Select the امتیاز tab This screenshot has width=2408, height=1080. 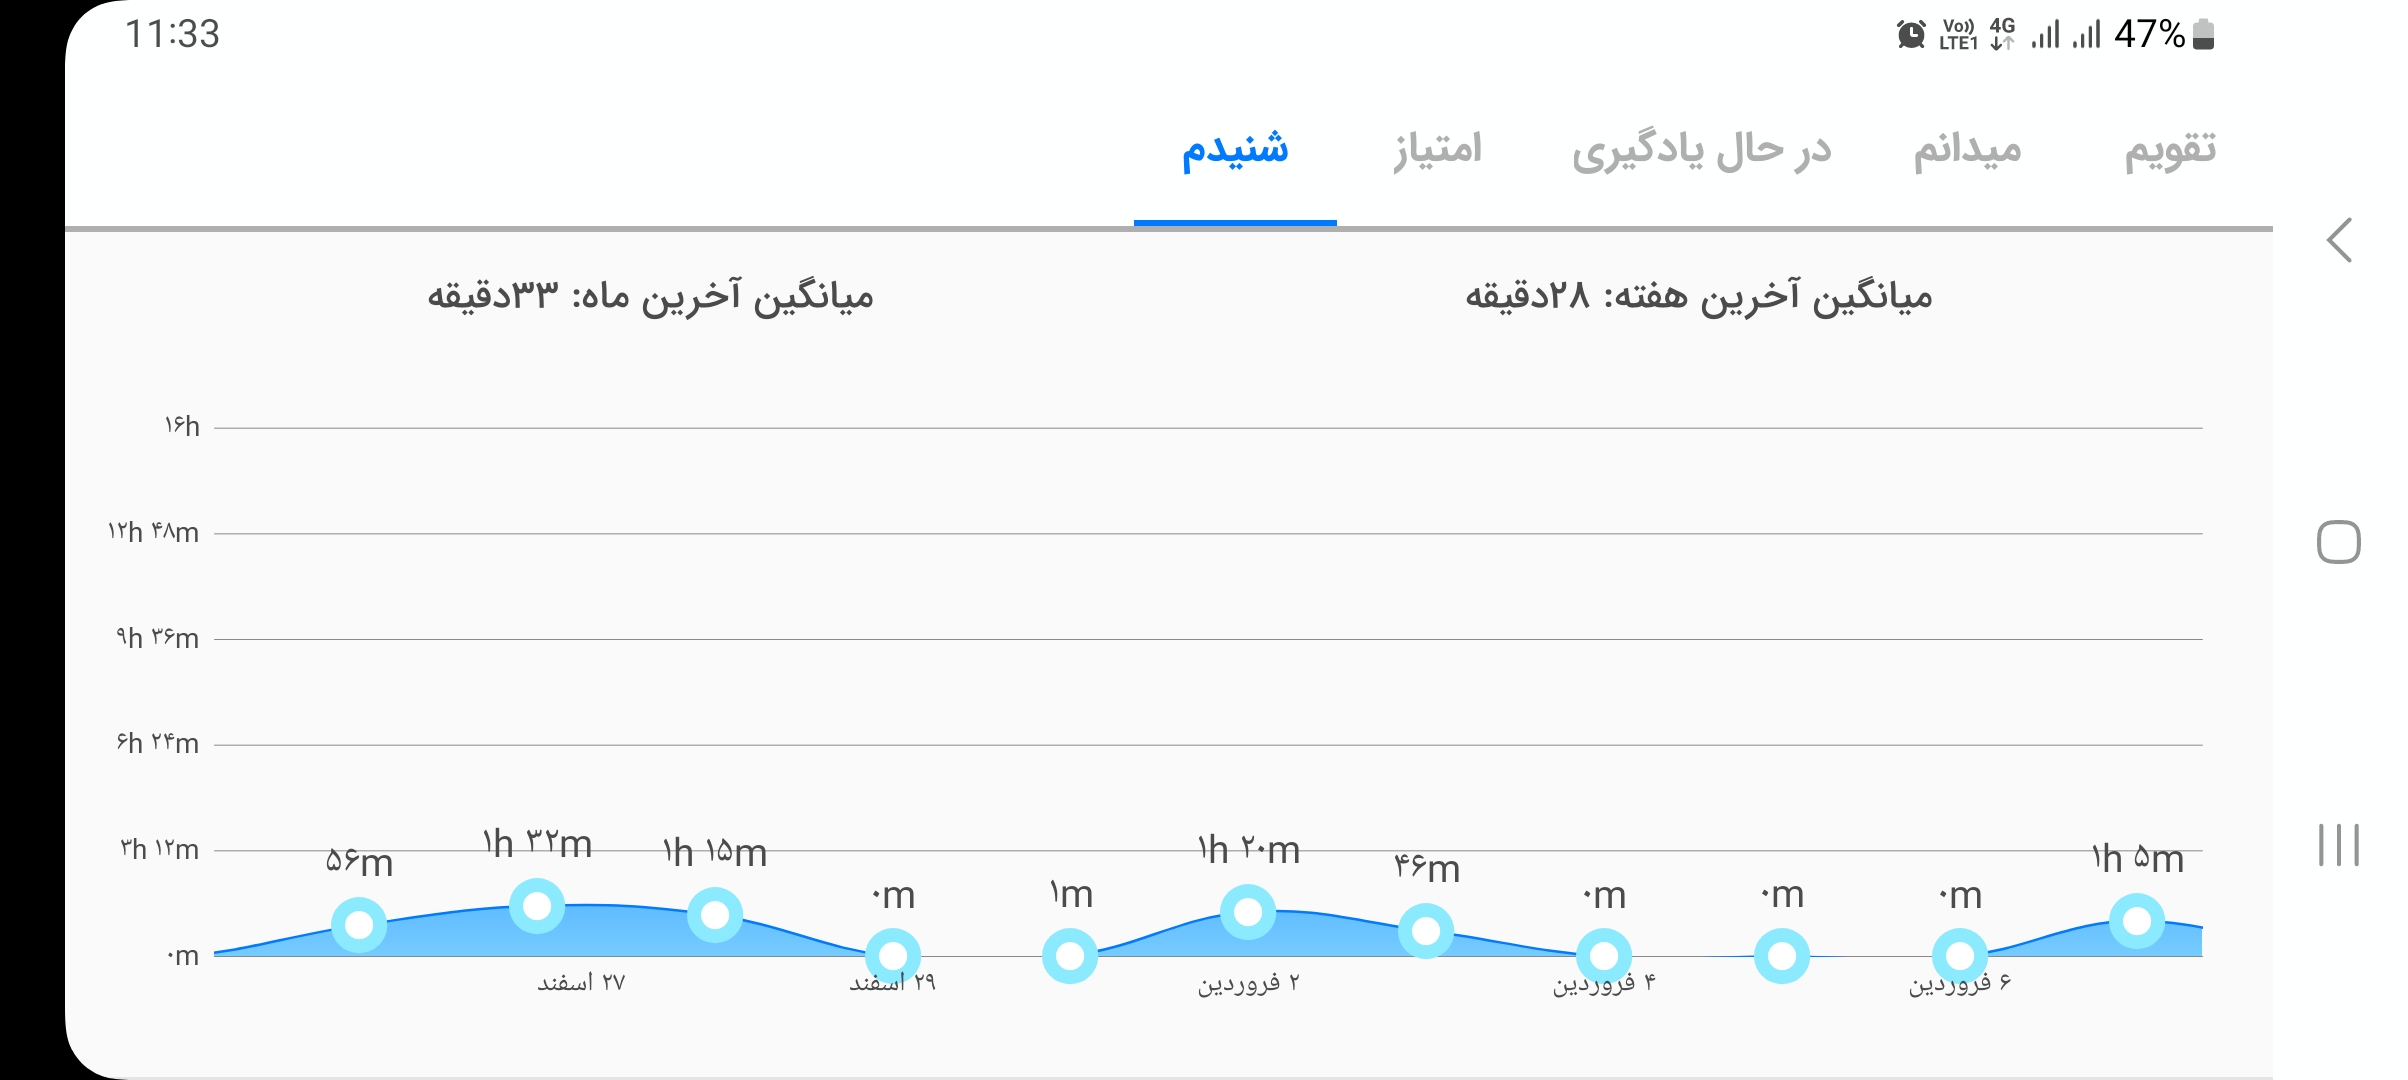[1438, 150]
